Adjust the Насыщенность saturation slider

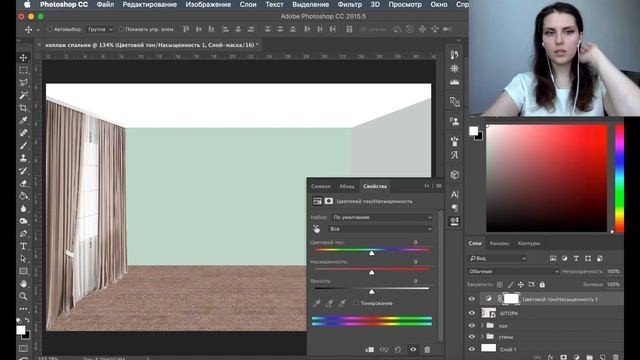pyautogui.click(x=371, y=272)
